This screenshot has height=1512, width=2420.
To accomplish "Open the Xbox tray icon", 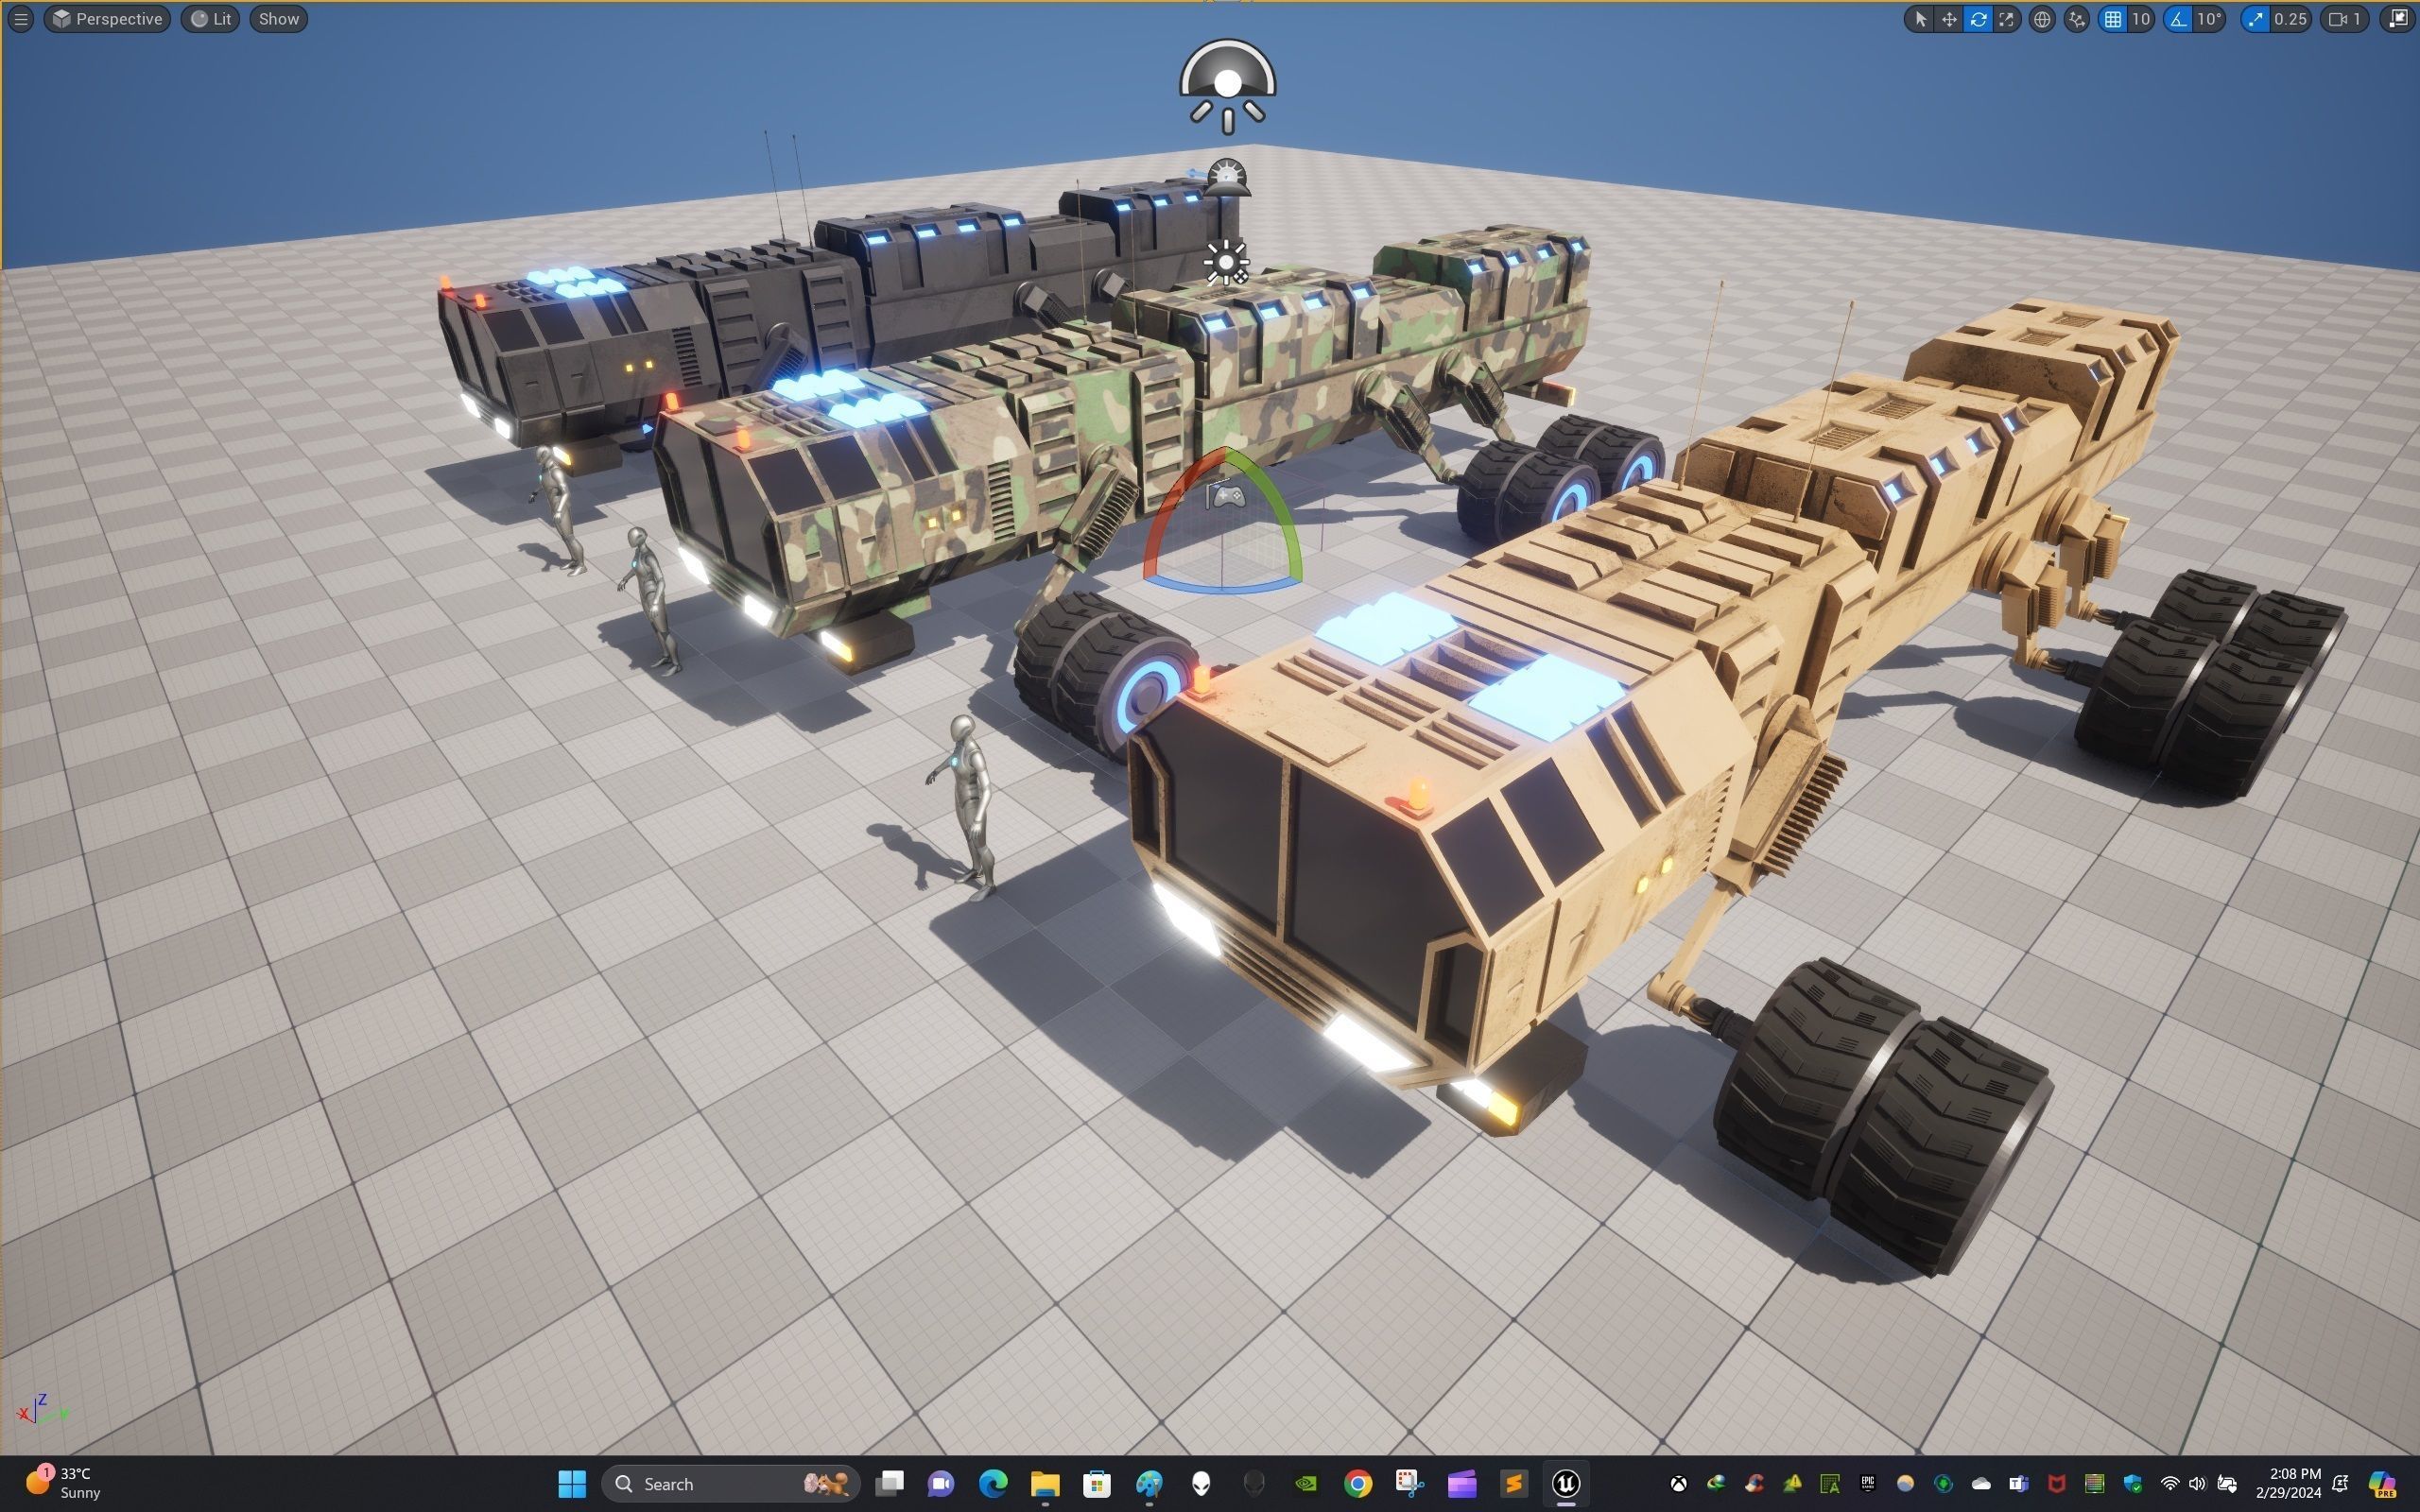I will [x=1678, y=1483].
